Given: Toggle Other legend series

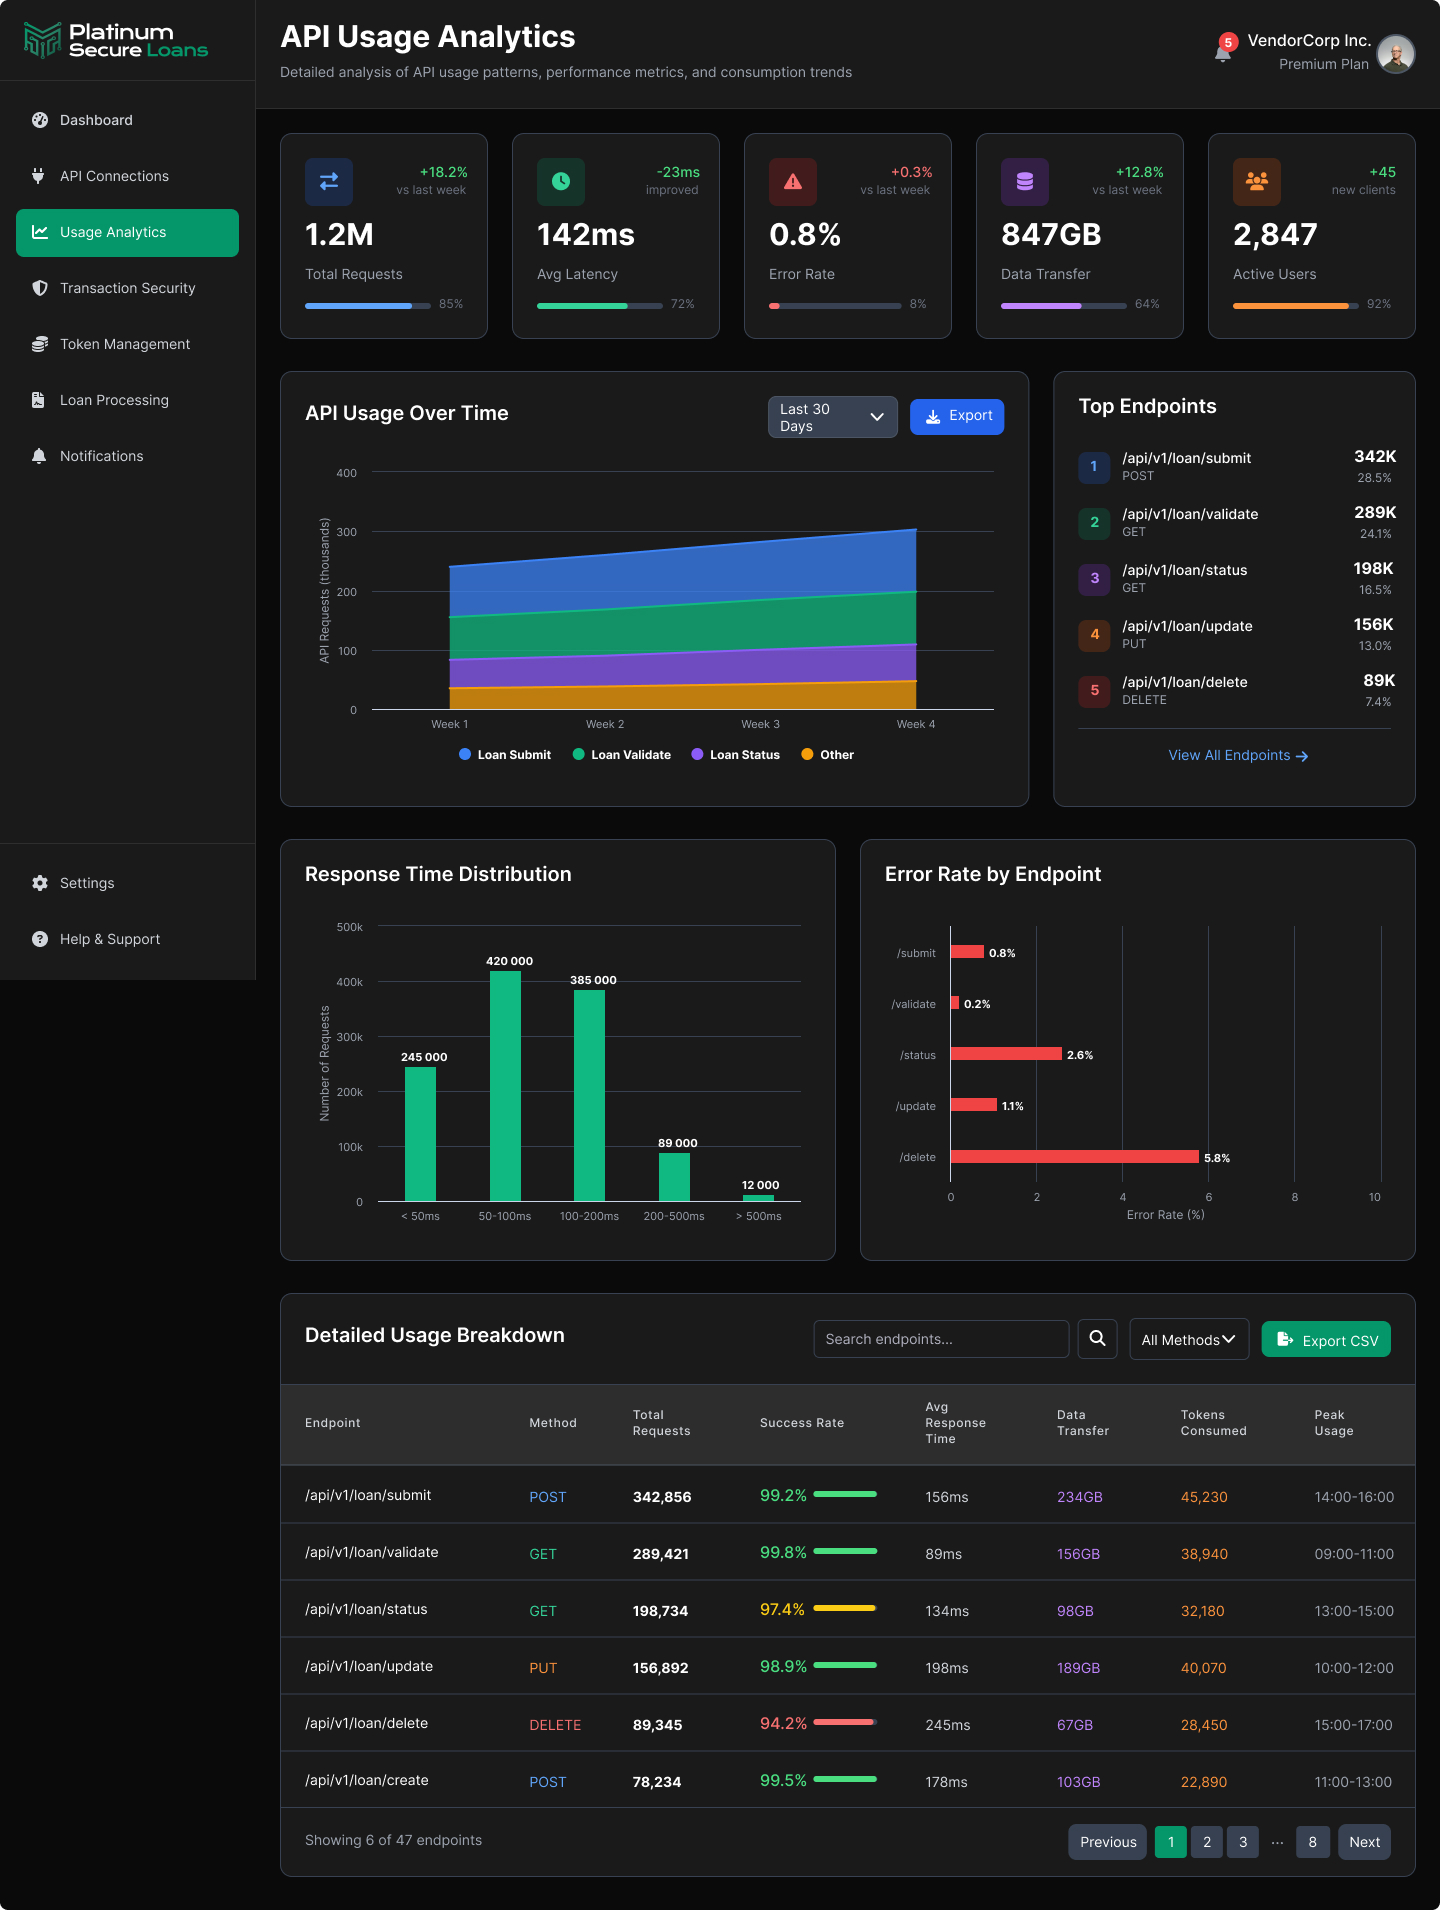Looking at the screenshot, I should pos(828,755).
